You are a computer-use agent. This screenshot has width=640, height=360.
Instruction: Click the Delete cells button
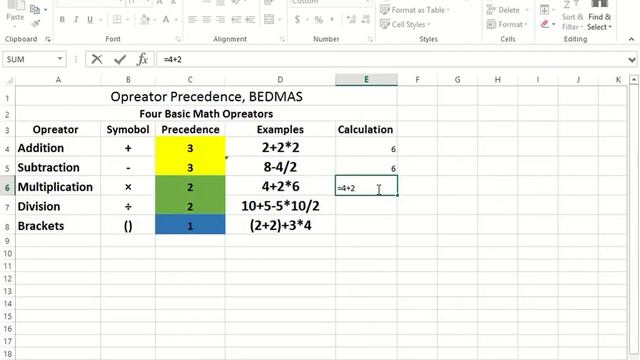point(507,10)
